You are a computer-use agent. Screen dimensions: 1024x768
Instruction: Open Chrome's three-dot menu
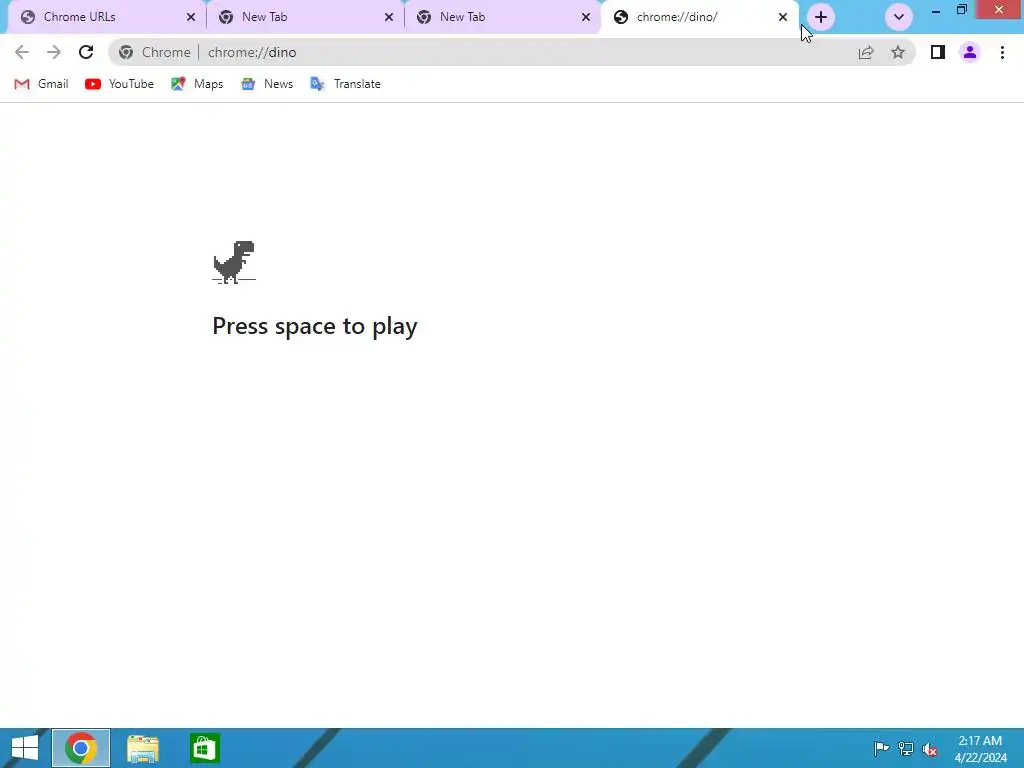tap(1002, 52)
